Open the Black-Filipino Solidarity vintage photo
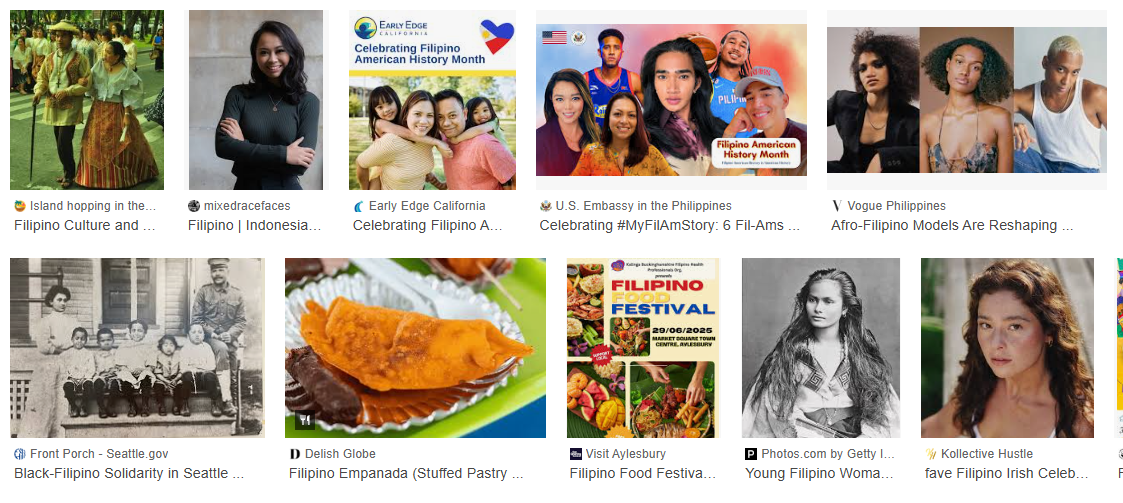This screenshot has width=1123, height=503. pos(137,348)
